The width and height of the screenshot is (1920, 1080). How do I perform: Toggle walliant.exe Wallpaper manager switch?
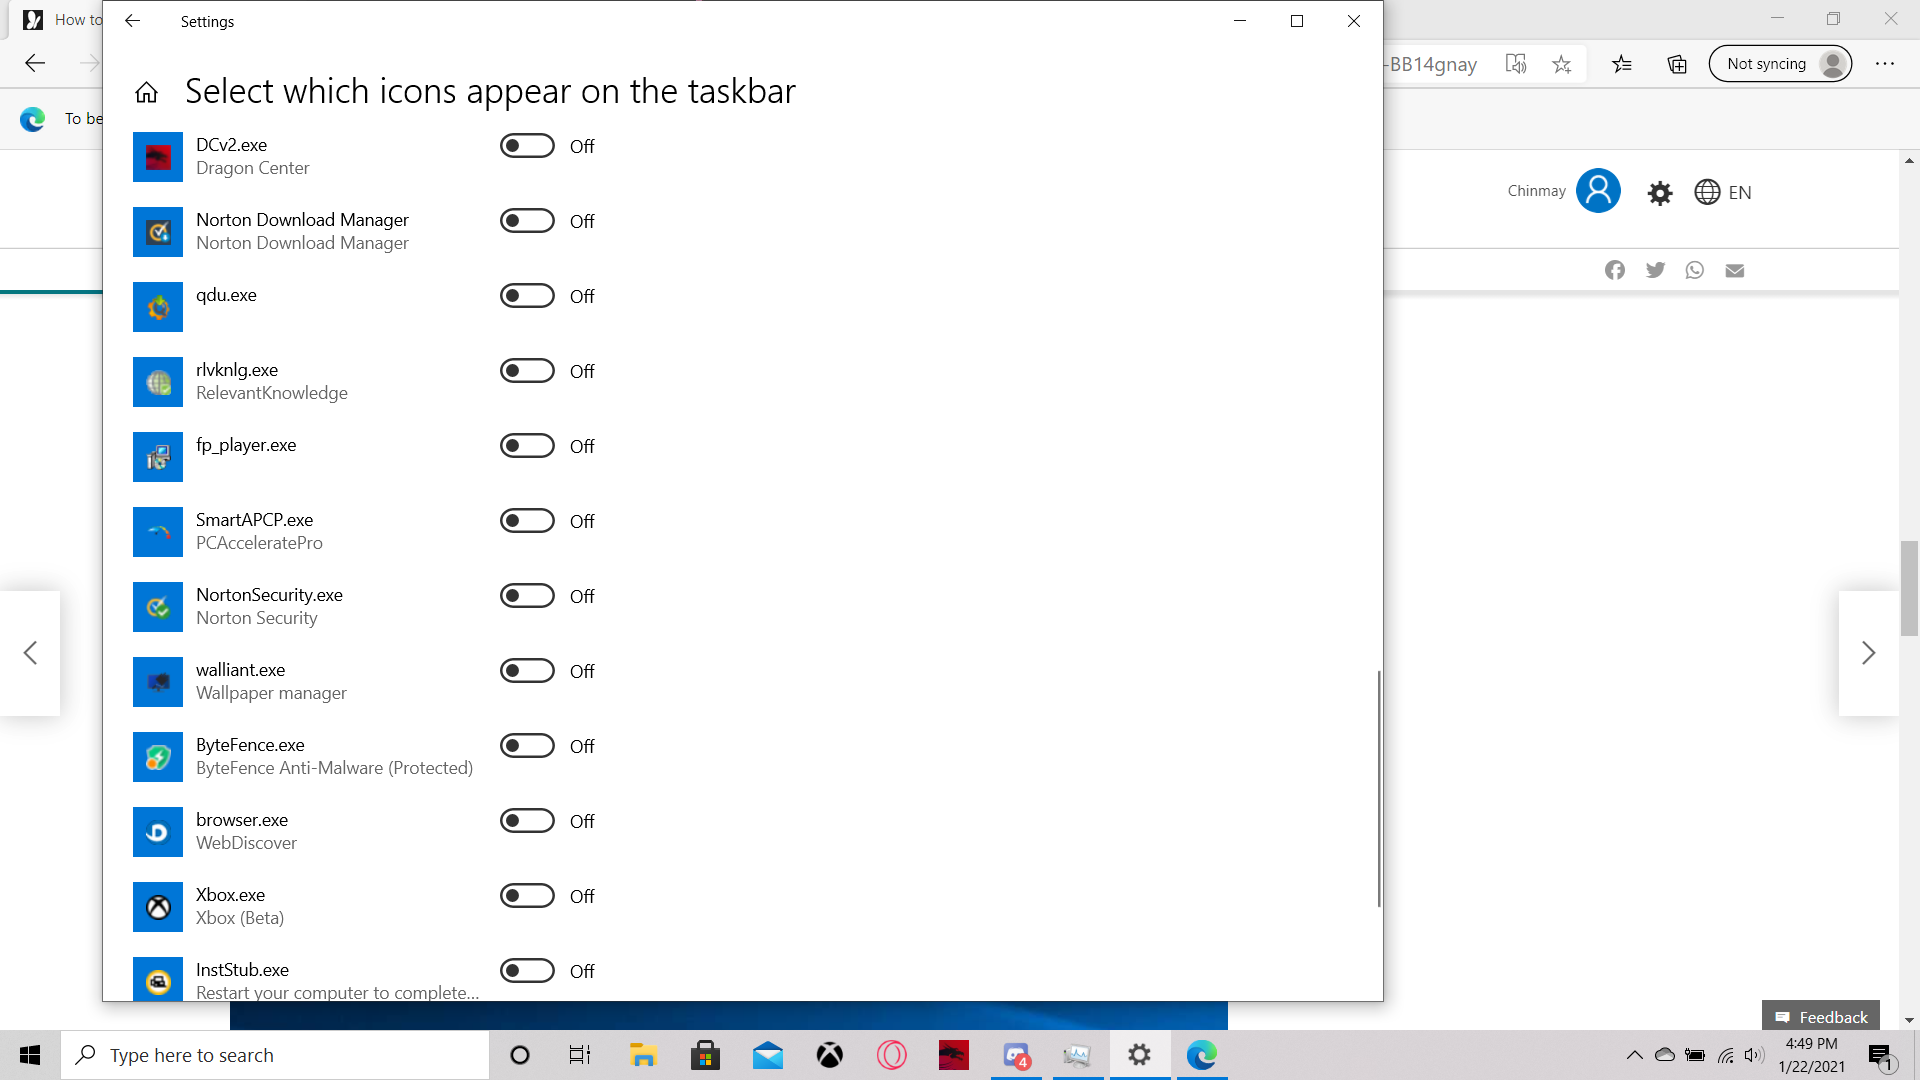(527, 671)
